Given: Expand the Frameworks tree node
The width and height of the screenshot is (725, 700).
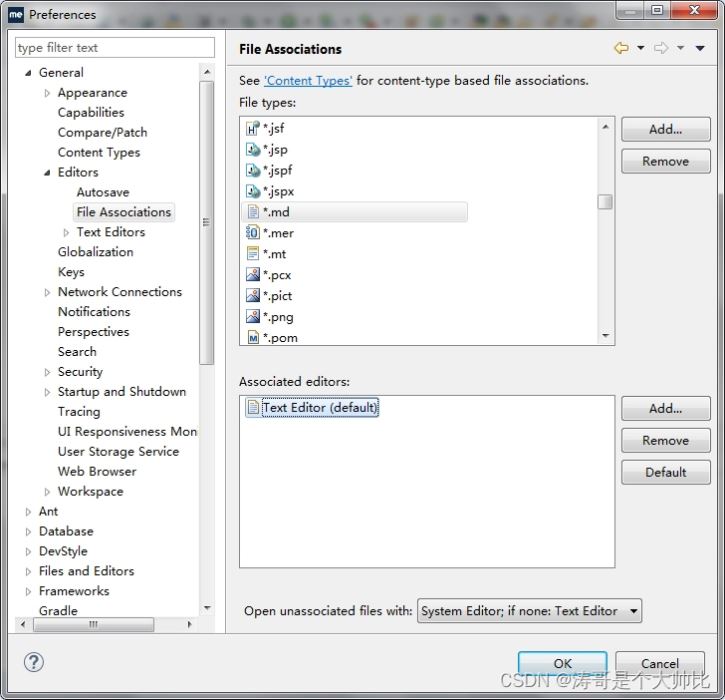Looking at the screenshot, I should (x=28, y=591).
